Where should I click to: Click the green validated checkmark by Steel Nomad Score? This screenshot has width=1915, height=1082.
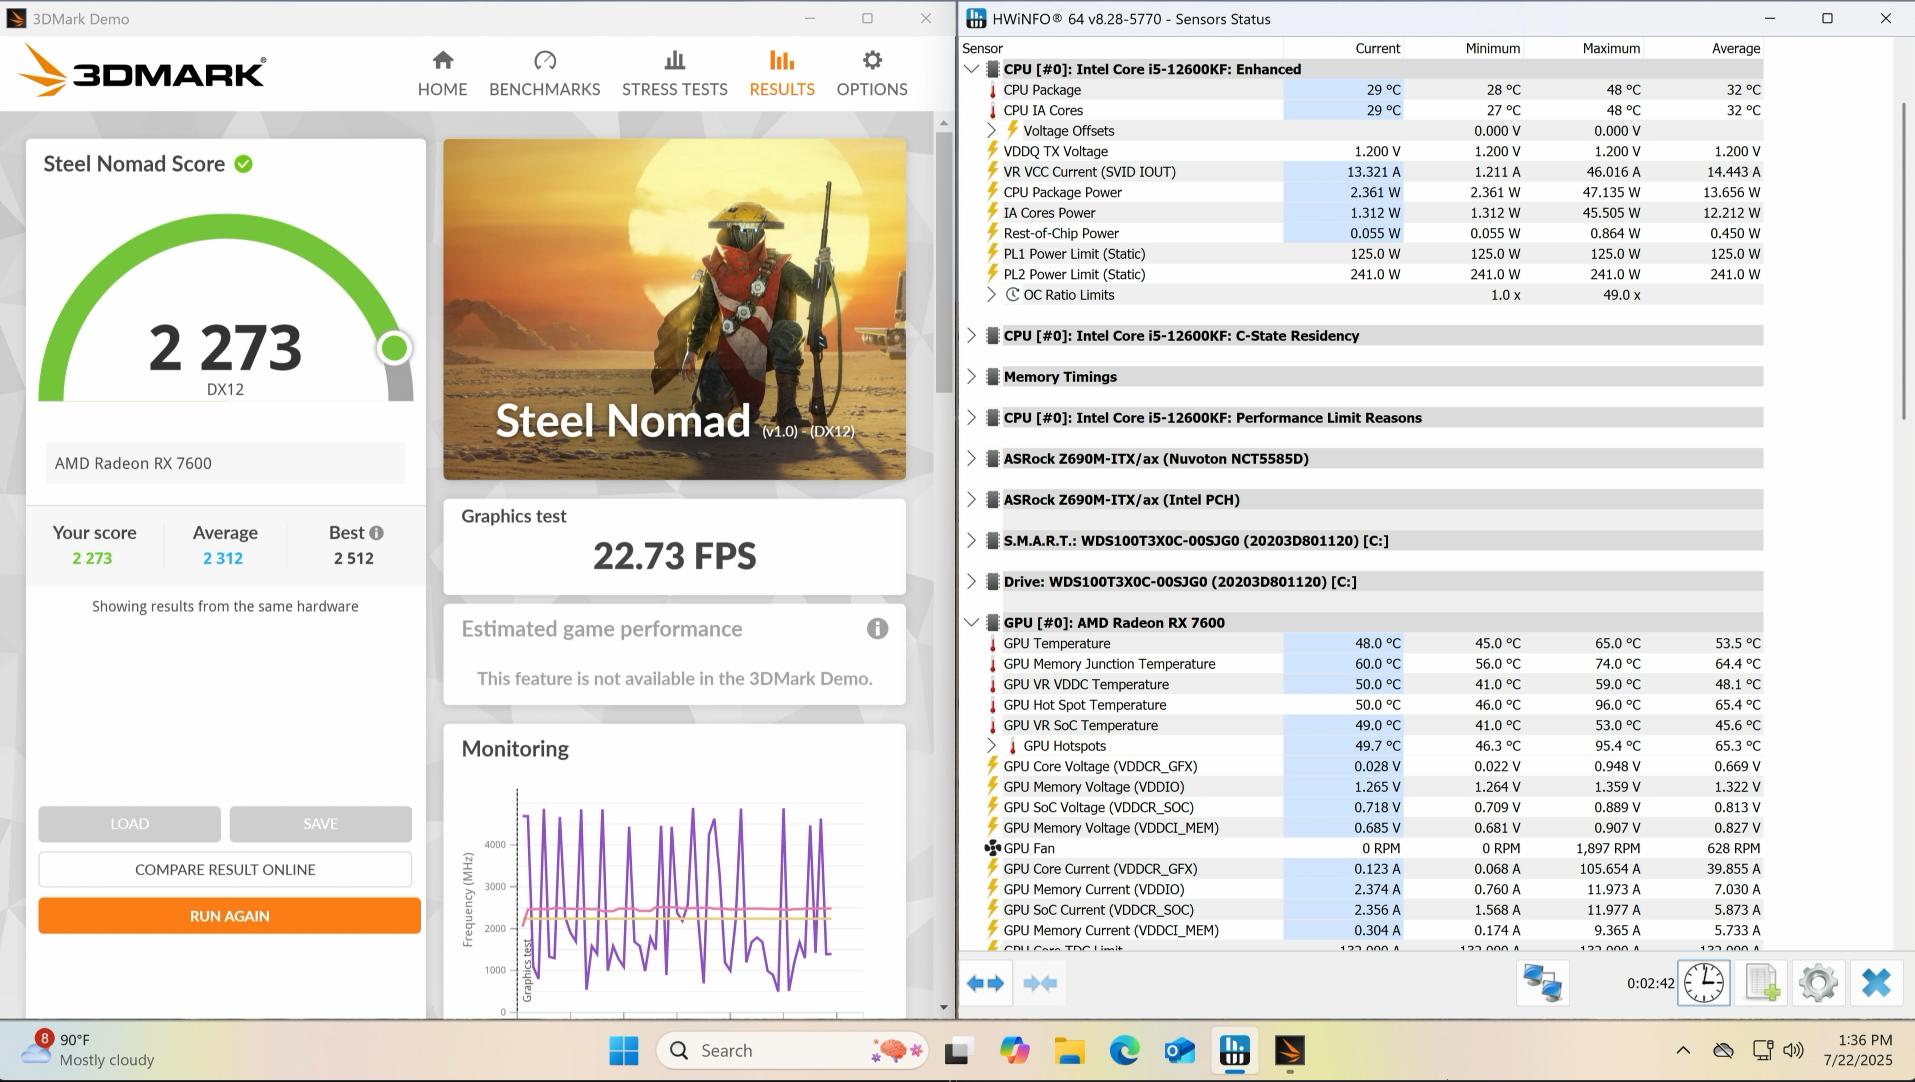[x=243, y=164]
